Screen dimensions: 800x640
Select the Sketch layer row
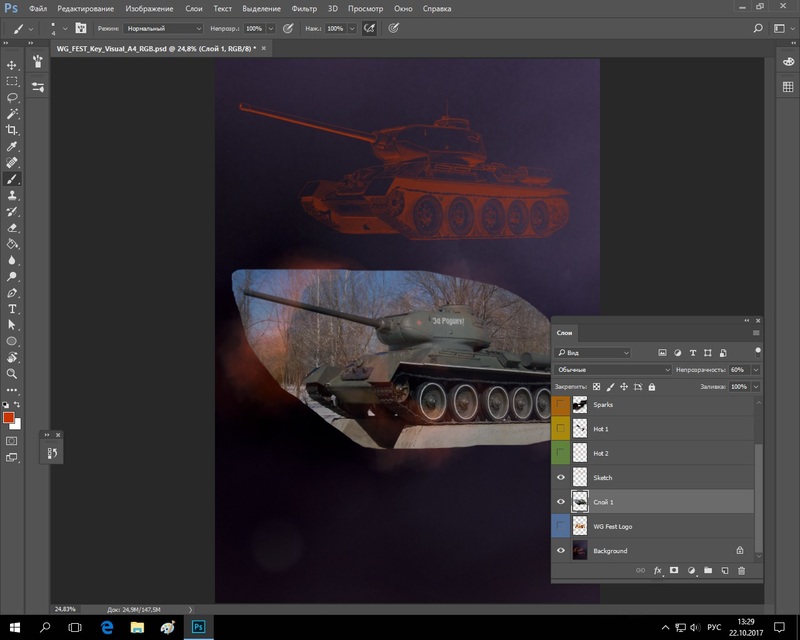coord(653,478)
